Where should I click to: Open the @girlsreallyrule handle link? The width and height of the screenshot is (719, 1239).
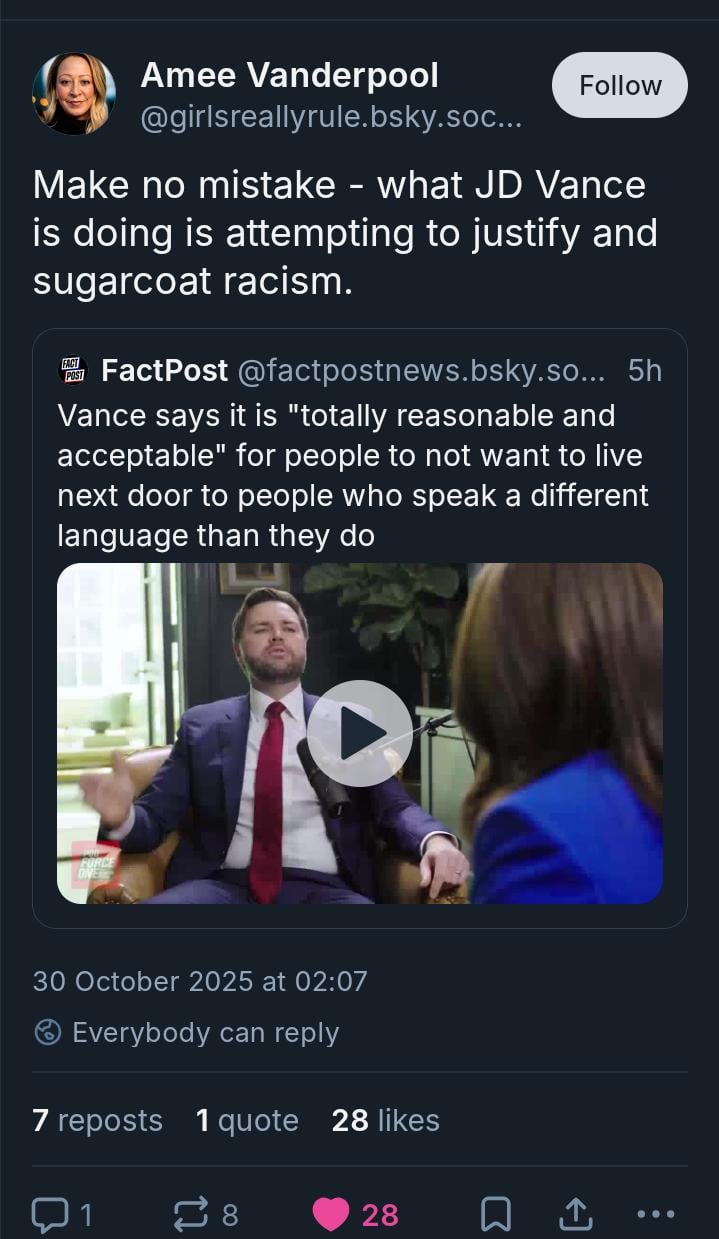330,121
